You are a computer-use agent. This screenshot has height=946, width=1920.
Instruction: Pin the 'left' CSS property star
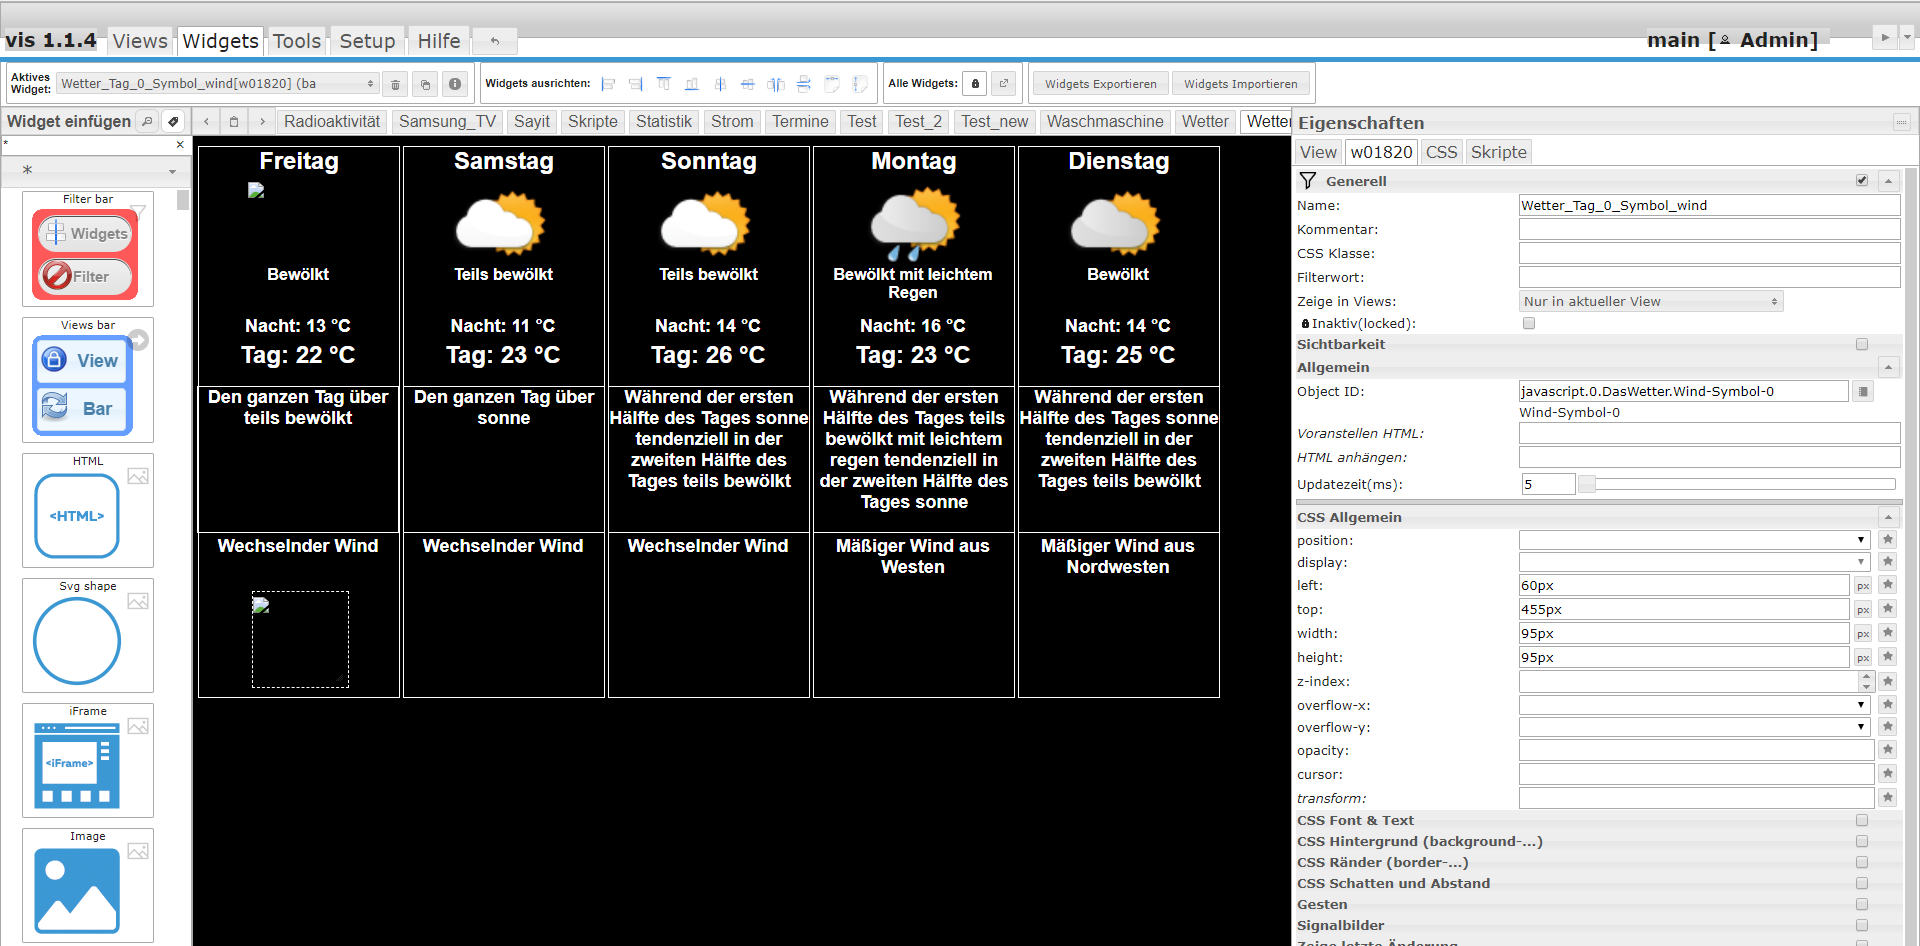point(1888,585)
